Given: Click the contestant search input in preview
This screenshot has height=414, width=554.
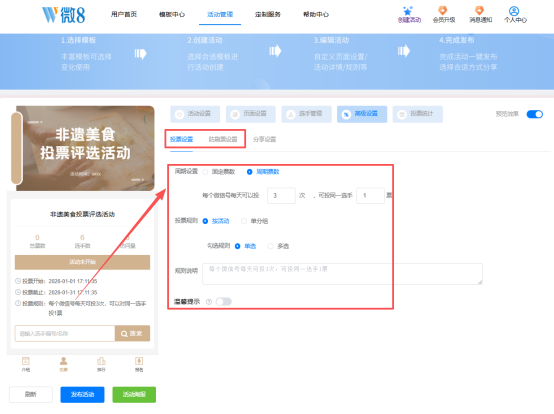Looking at the screenshot, I should 65,333.
